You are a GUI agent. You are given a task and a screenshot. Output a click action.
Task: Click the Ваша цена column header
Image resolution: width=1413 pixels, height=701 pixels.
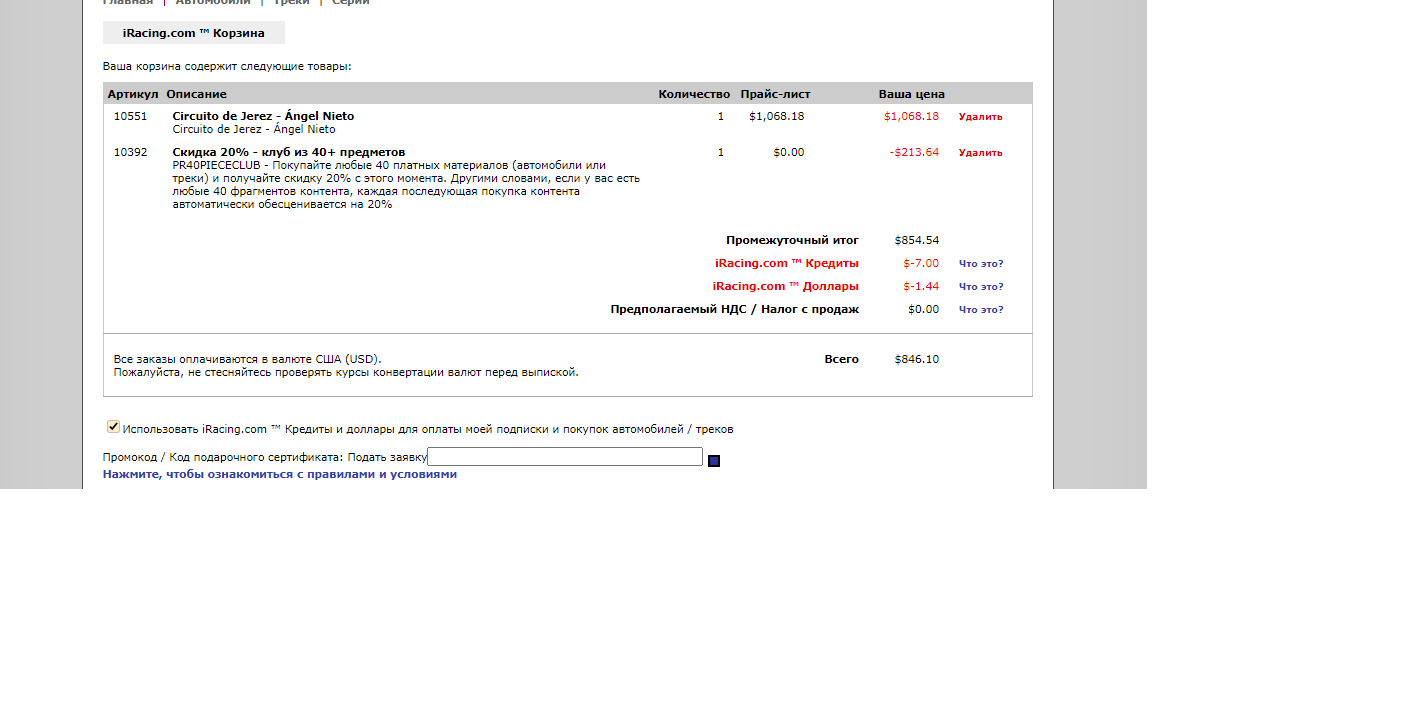coord(911,94)
